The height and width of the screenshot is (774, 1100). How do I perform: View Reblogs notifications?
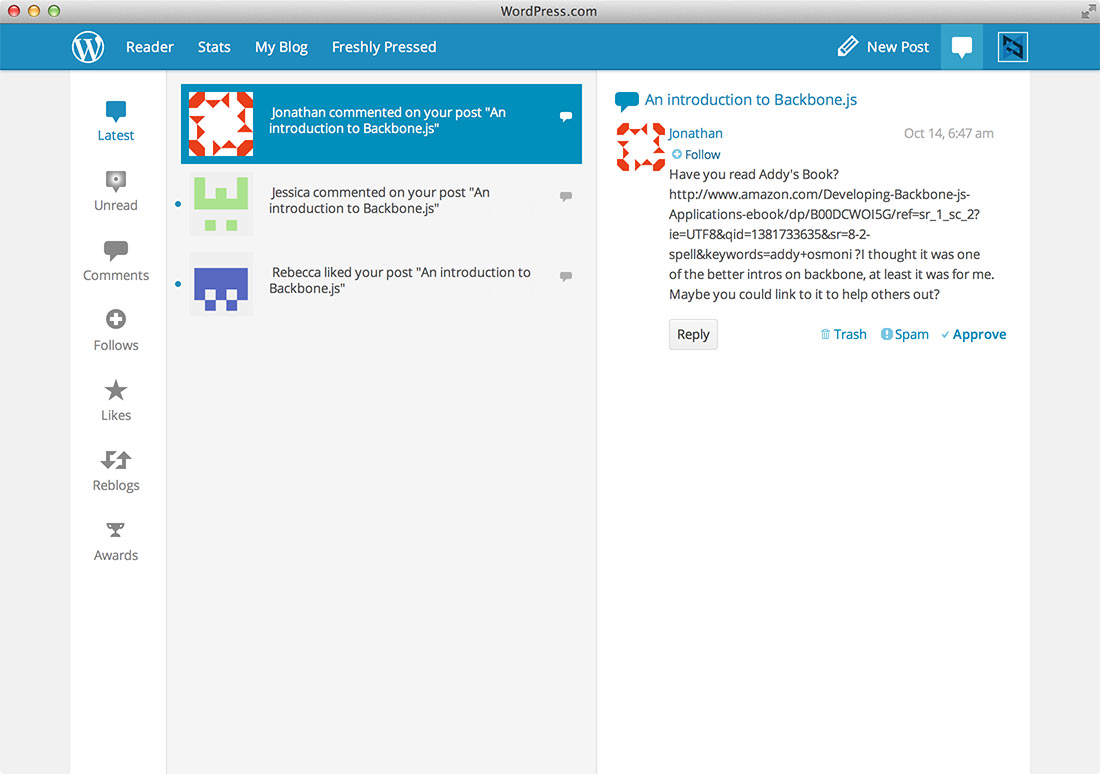115,470
